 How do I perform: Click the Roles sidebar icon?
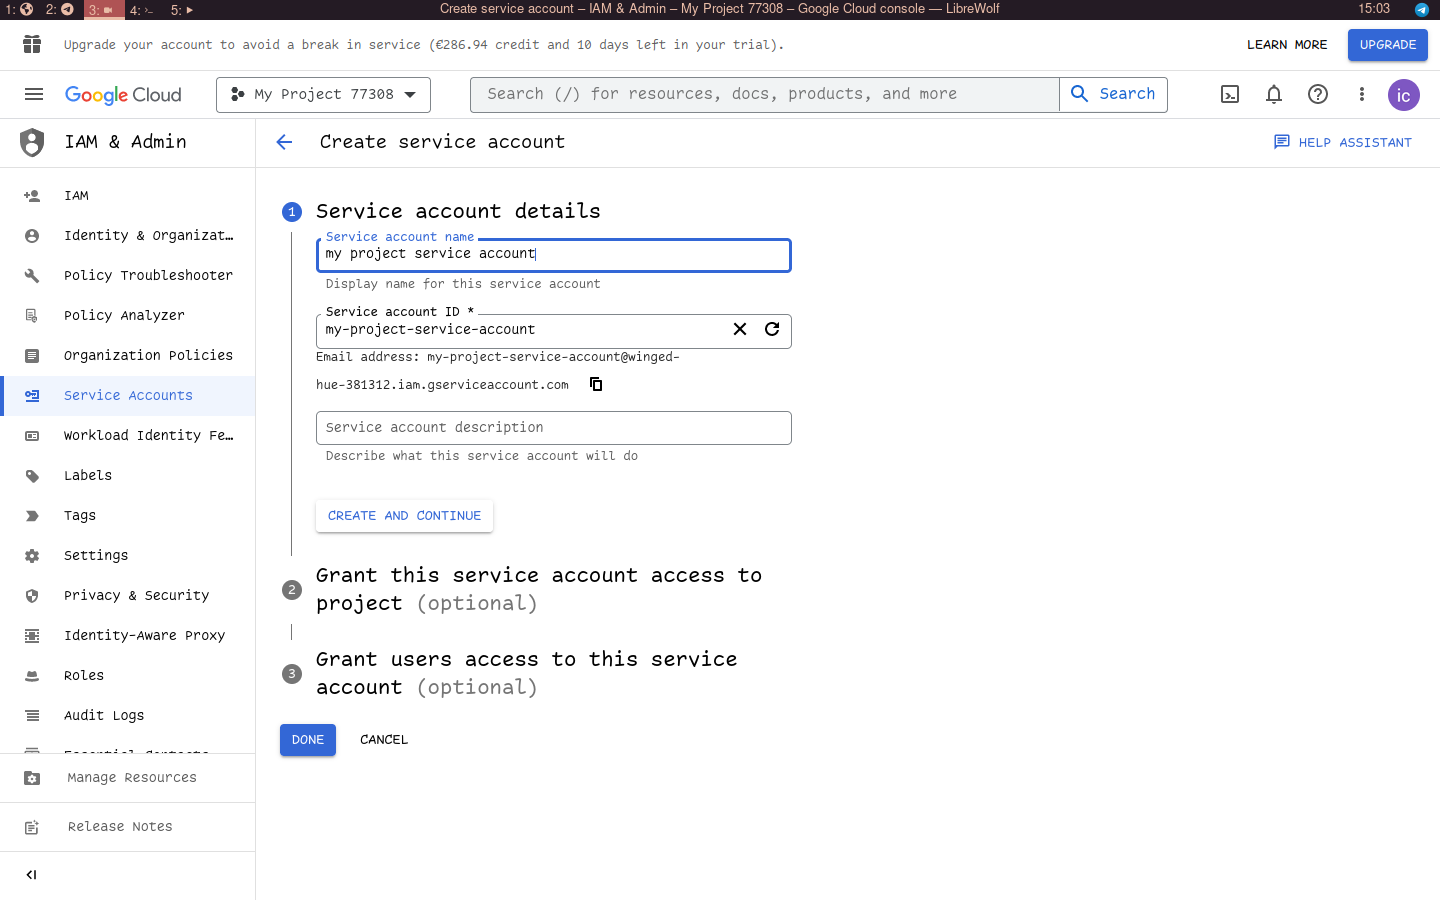[33, 675]
